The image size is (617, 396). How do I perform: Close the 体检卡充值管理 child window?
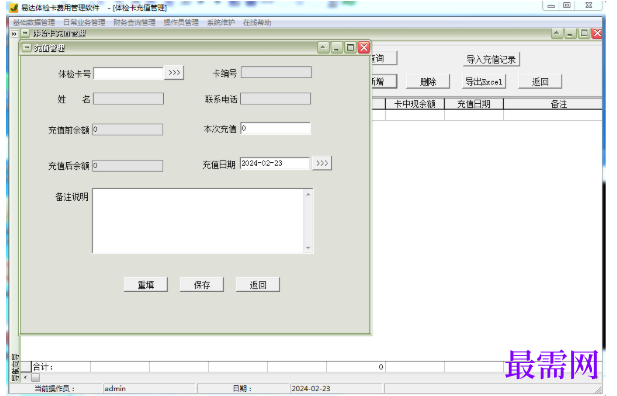[x=597, y=33]
